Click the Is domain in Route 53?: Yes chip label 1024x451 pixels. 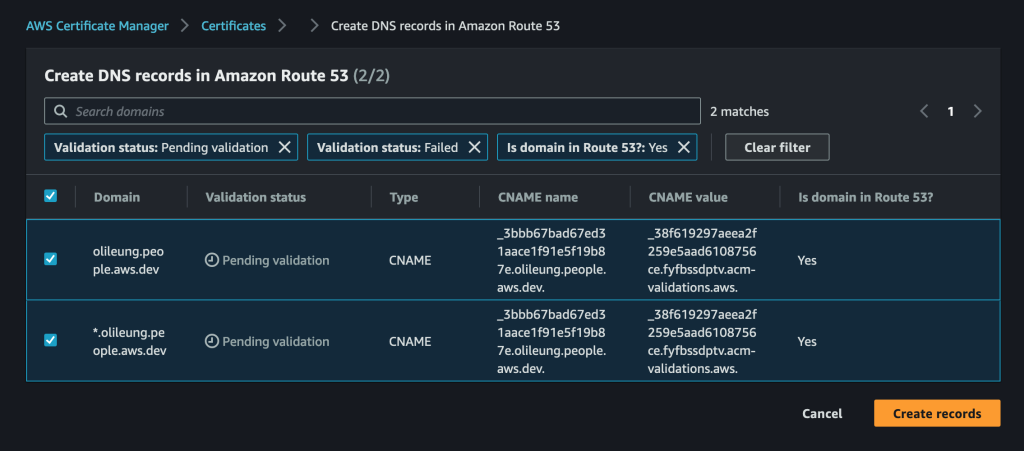[587, 148]
